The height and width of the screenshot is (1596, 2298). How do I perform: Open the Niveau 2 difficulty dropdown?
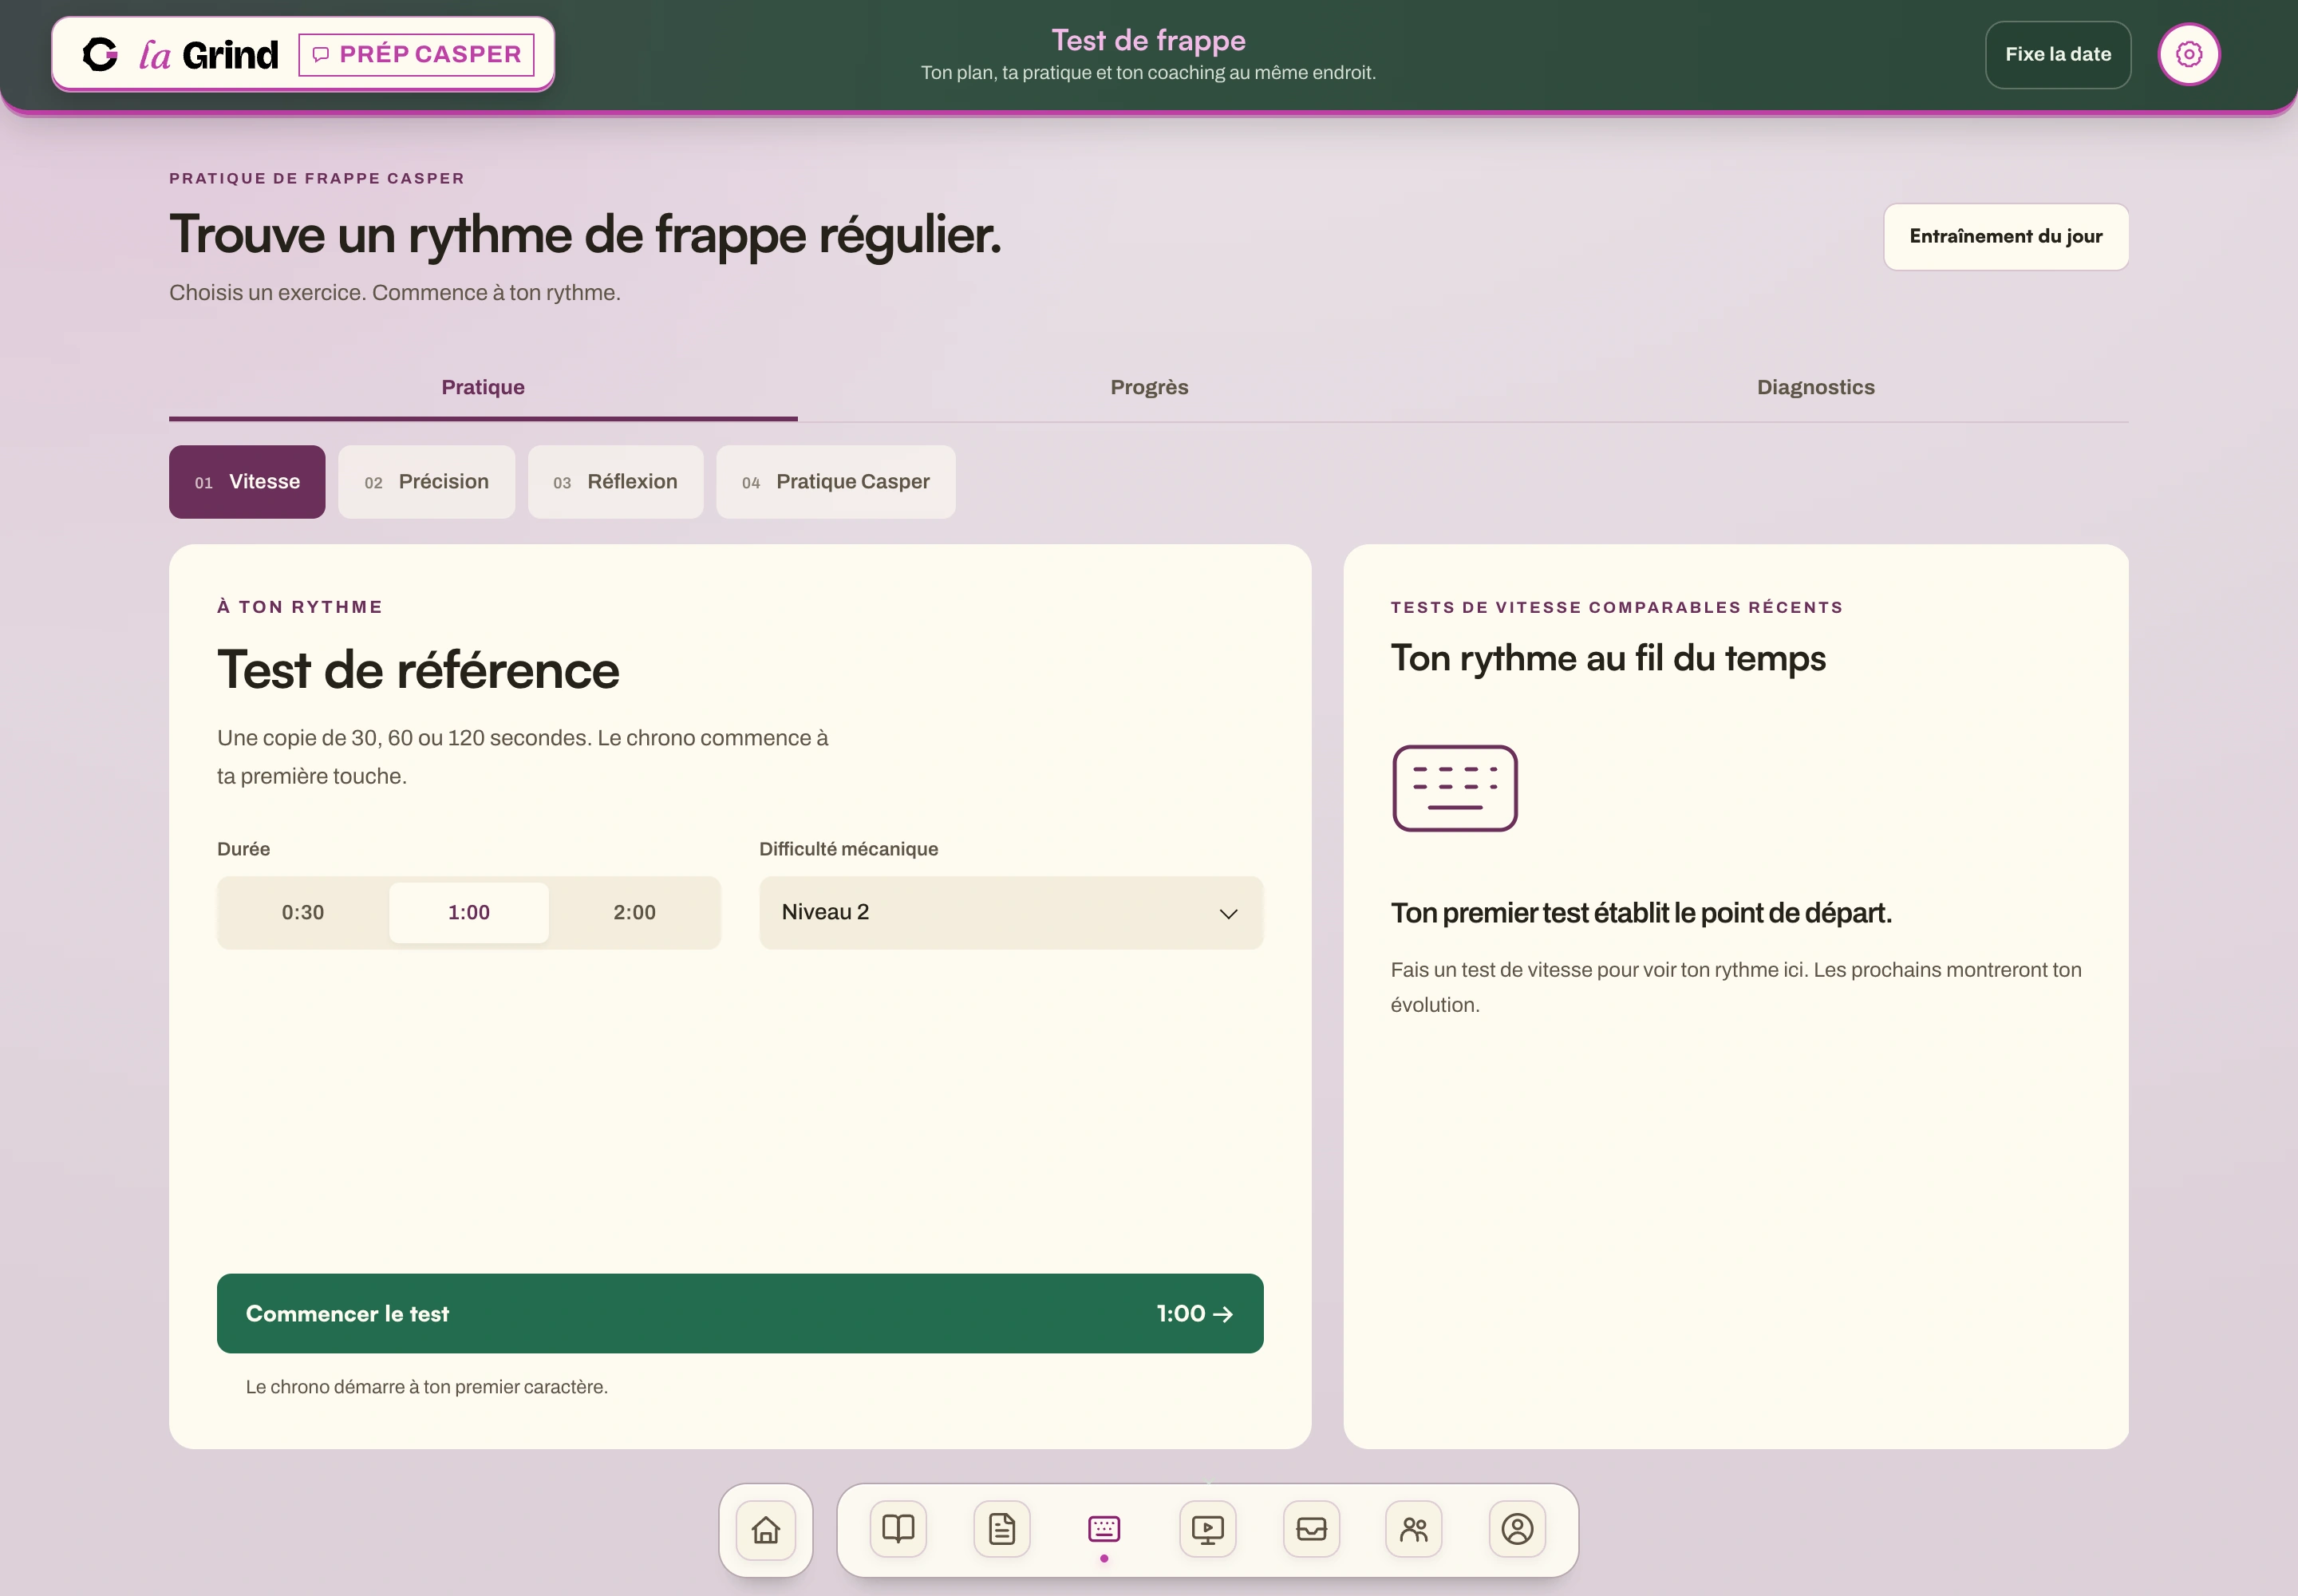1011,912
